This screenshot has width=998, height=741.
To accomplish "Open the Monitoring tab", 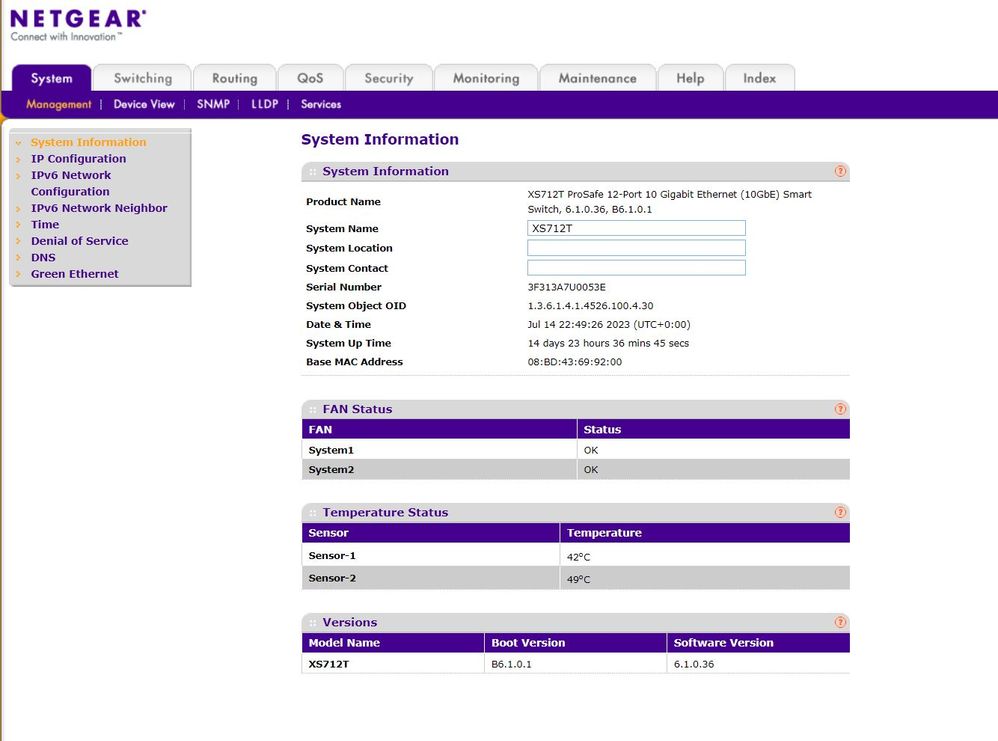I will point(486,78).
